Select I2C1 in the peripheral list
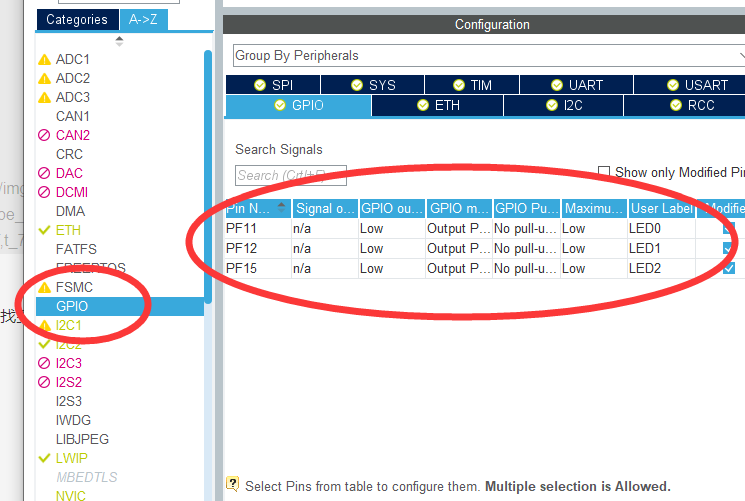 click(x=68, y=326)
